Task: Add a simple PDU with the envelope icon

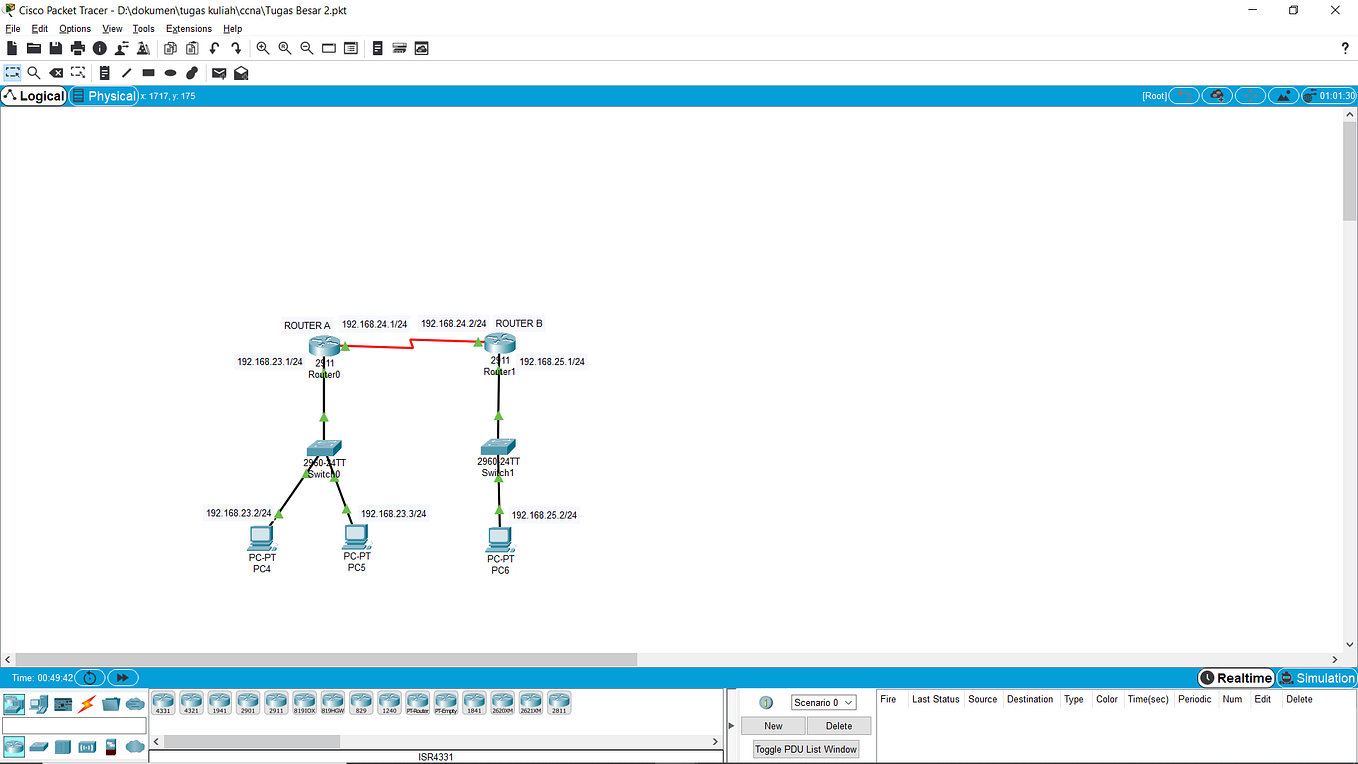Action: tap(219, 73)
